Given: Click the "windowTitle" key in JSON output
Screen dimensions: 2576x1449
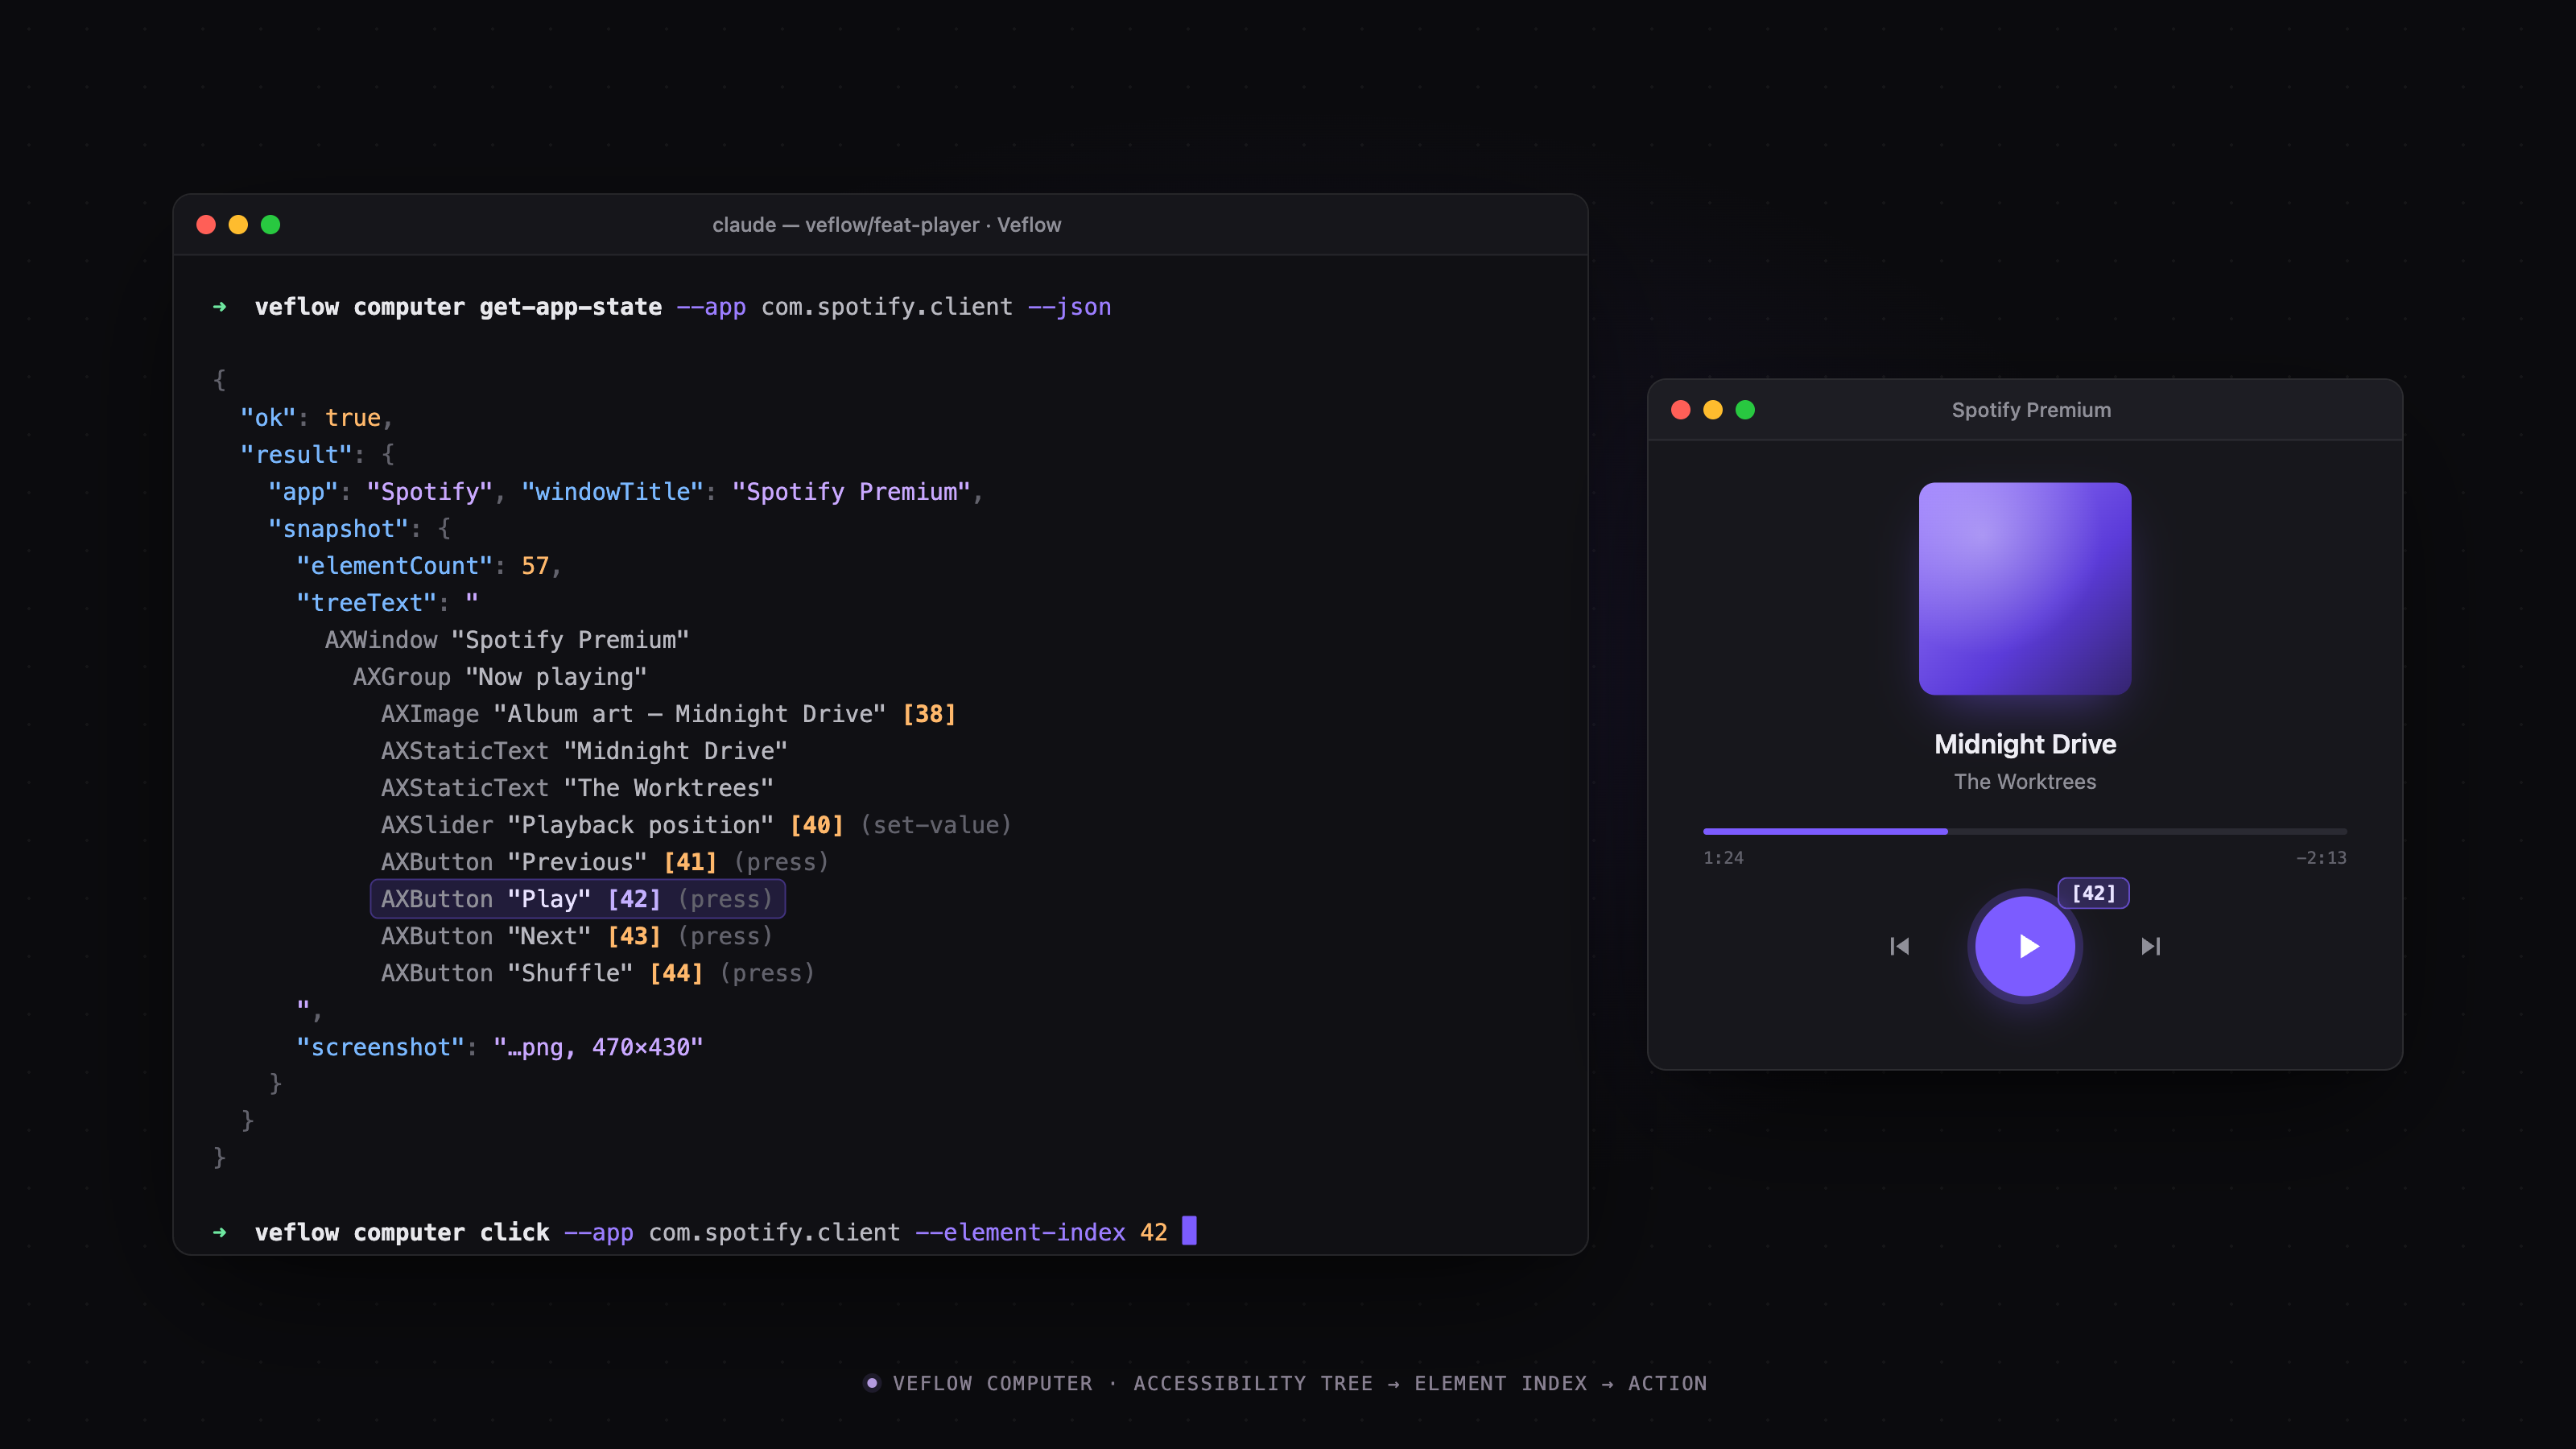Looking at the screenshot, I should [612, 492].
